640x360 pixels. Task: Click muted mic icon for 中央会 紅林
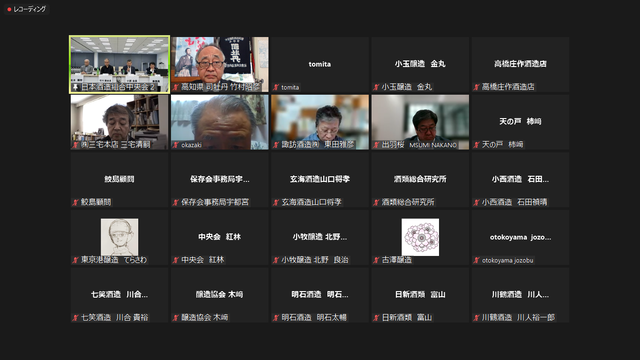[x=176, y=260]
